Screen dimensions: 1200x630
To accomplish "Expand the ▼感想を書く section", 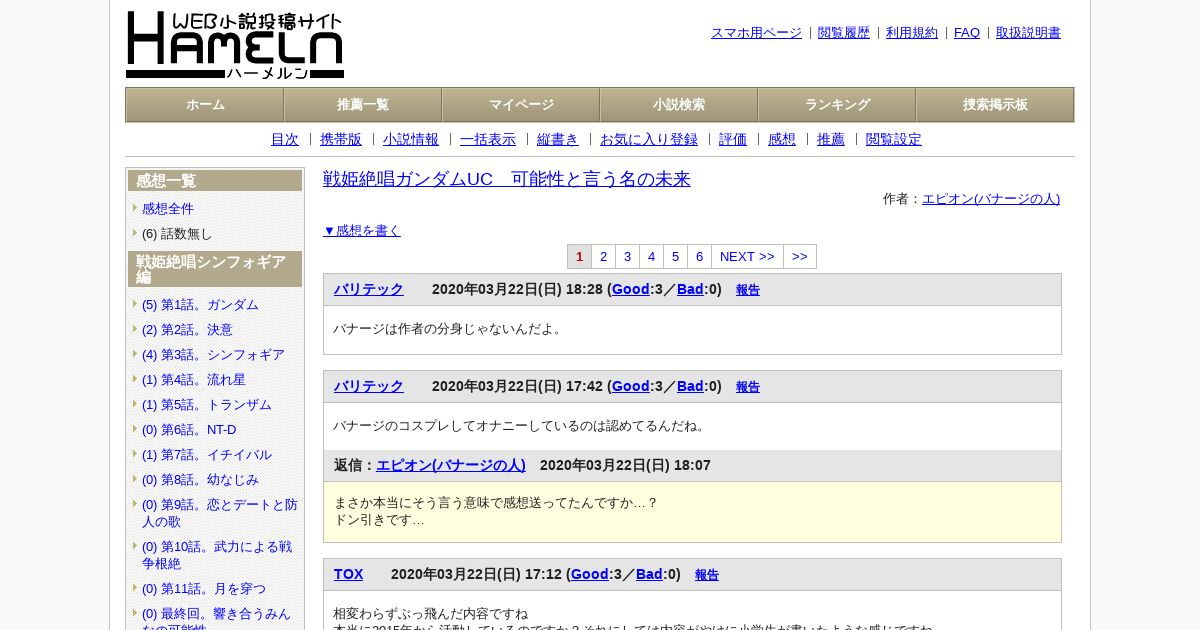I will click(362, 230).
